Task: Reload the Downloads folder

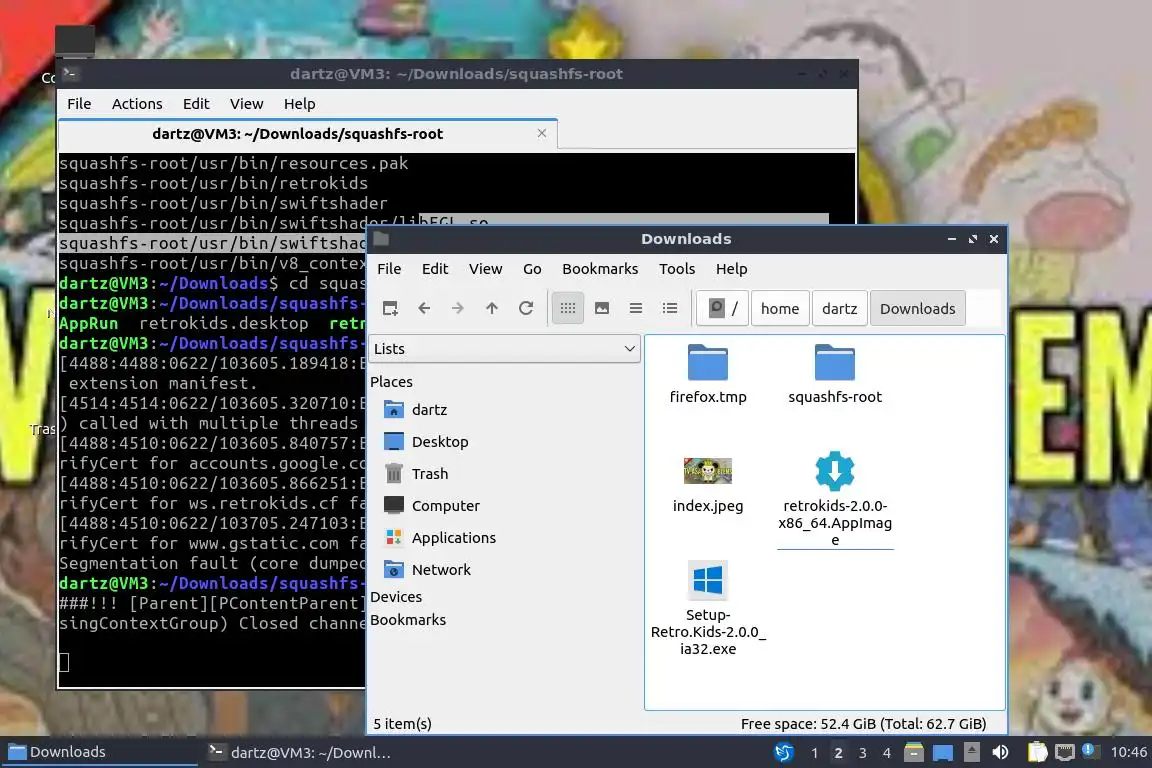Action: [x=525, y=309]
